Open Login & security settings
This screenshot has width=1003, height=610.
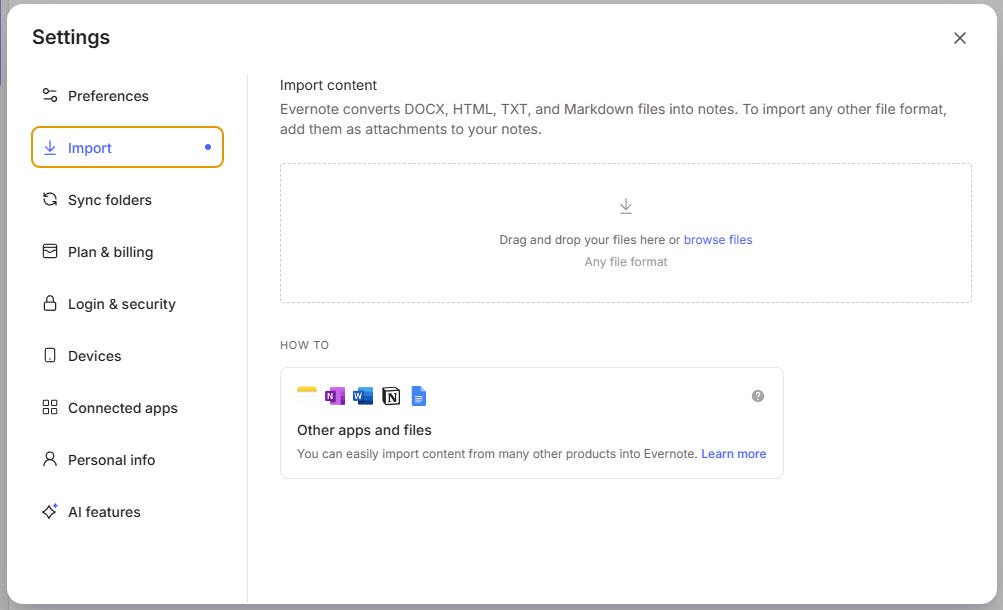(127, 303)
